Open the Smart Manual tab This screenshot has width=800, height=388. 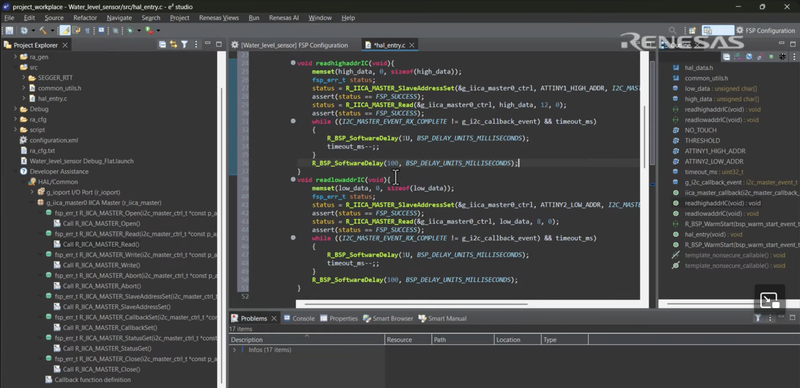tap(442, 318)
